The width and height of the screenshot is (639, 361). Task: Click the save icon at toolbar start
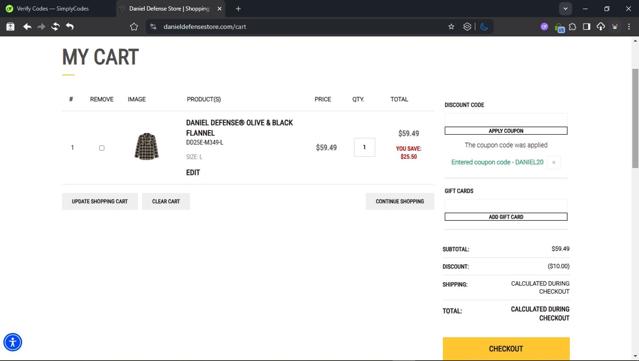point(10,27)
